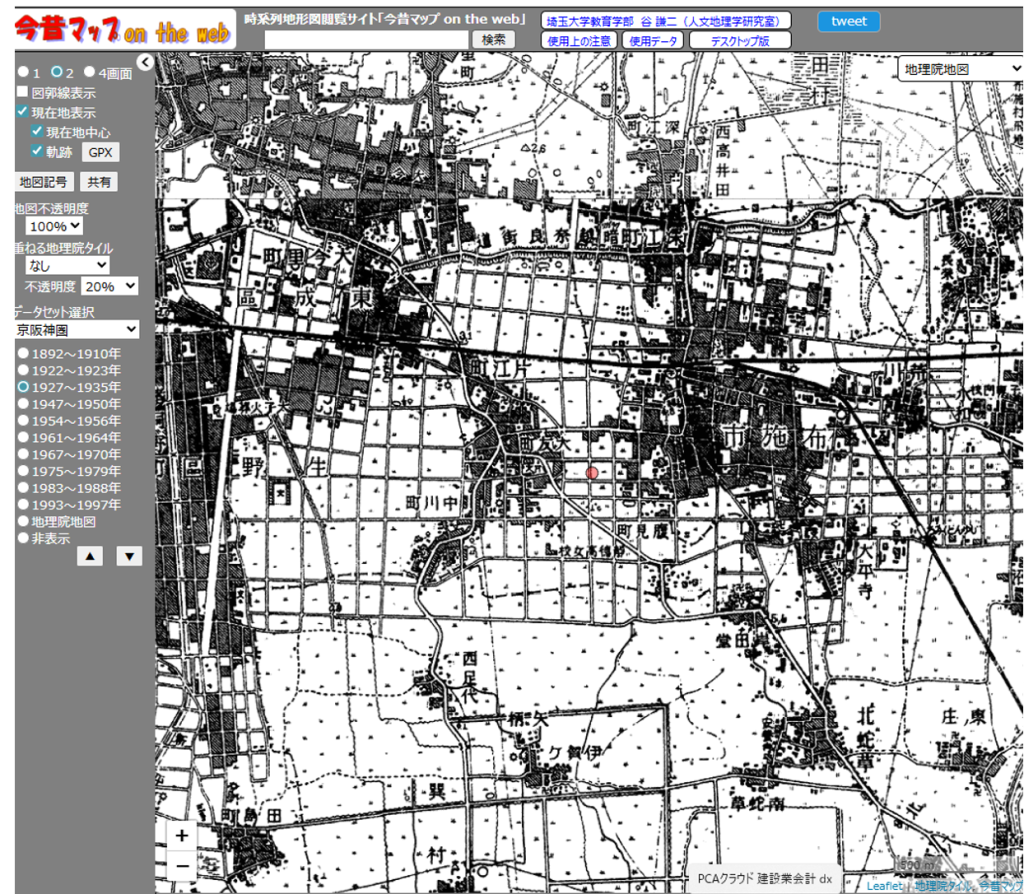This screenshot has height=894, width=1024.
Task: Open the 使用上の注意 page
Action: point(580,40)
